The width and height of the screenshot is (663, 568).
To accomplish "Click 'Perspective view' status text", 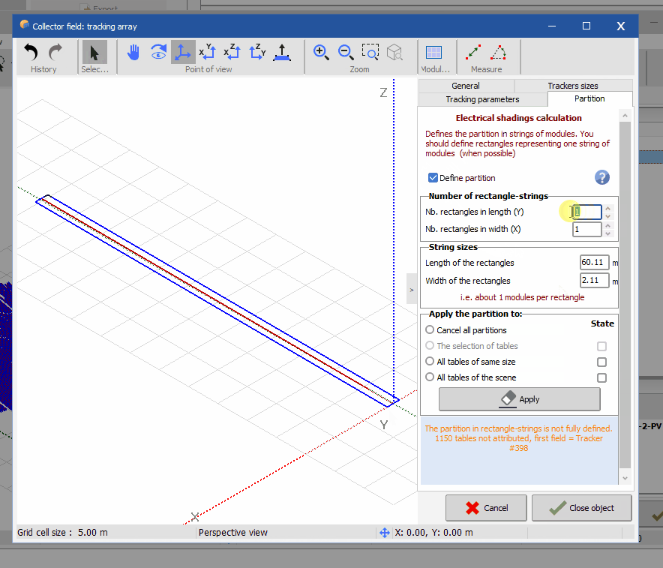I will (x=233, y=532).
